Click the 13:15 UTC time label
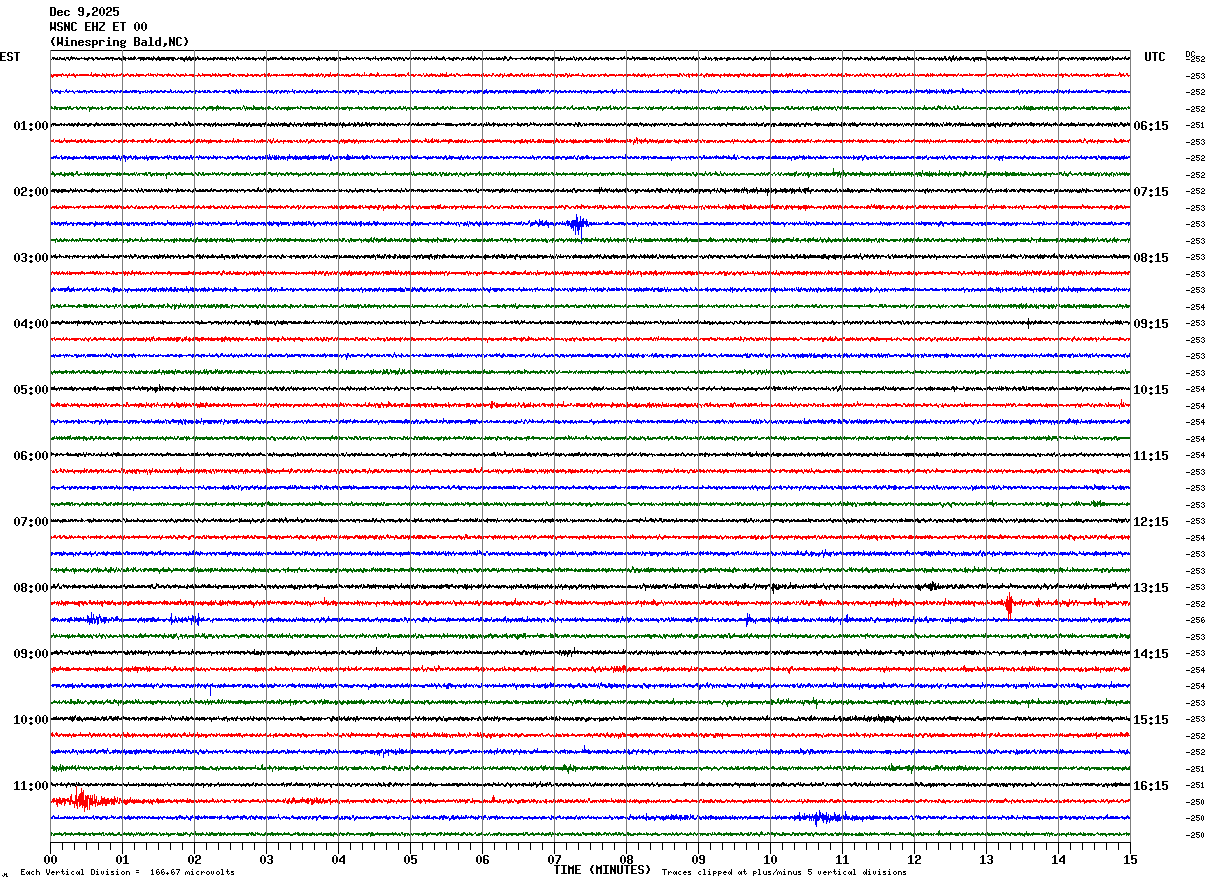The height and width of the screenshot is (886, 1210). [1150, 588]
